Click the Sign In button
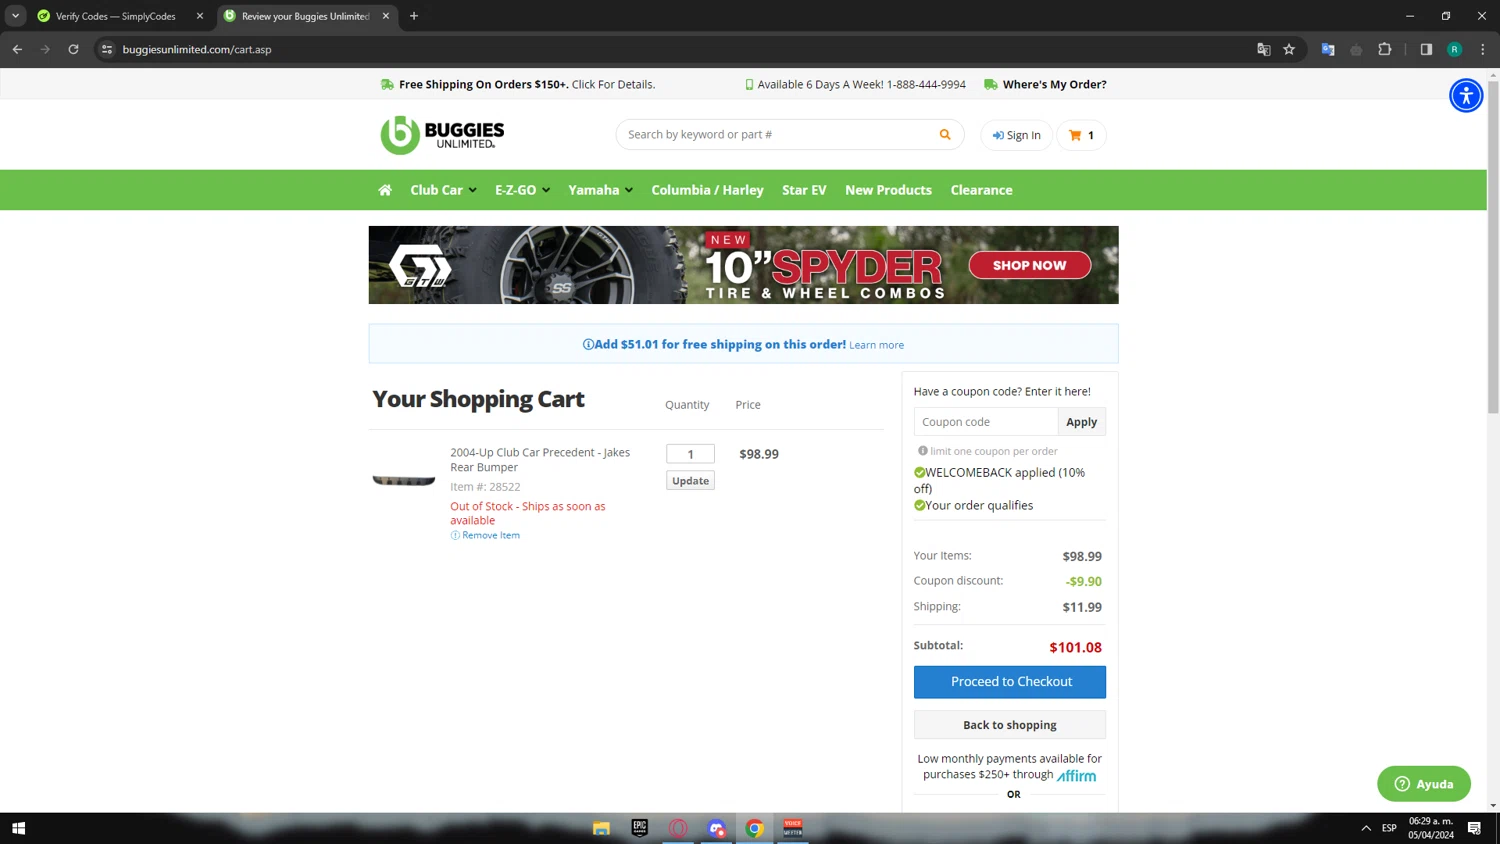Viewport: 1500px width, 844px height. click(1016, 135)
